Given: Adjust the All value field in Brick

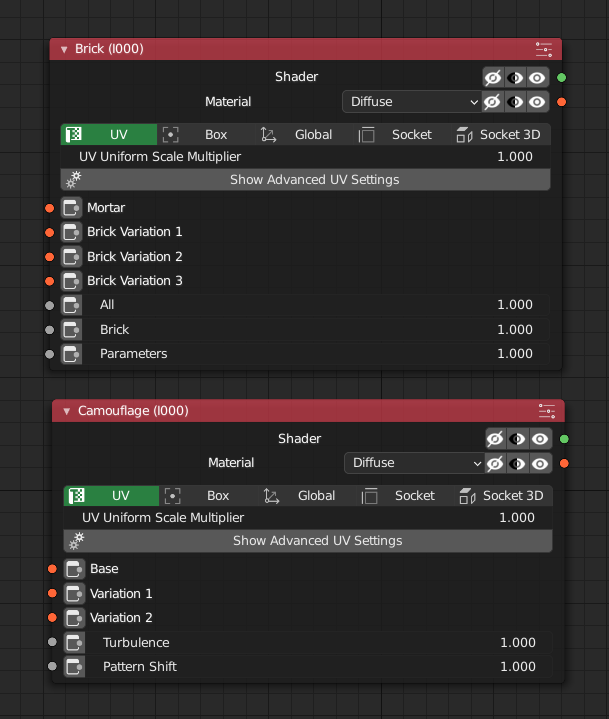Looking at the screenshot, I should 317,305.
